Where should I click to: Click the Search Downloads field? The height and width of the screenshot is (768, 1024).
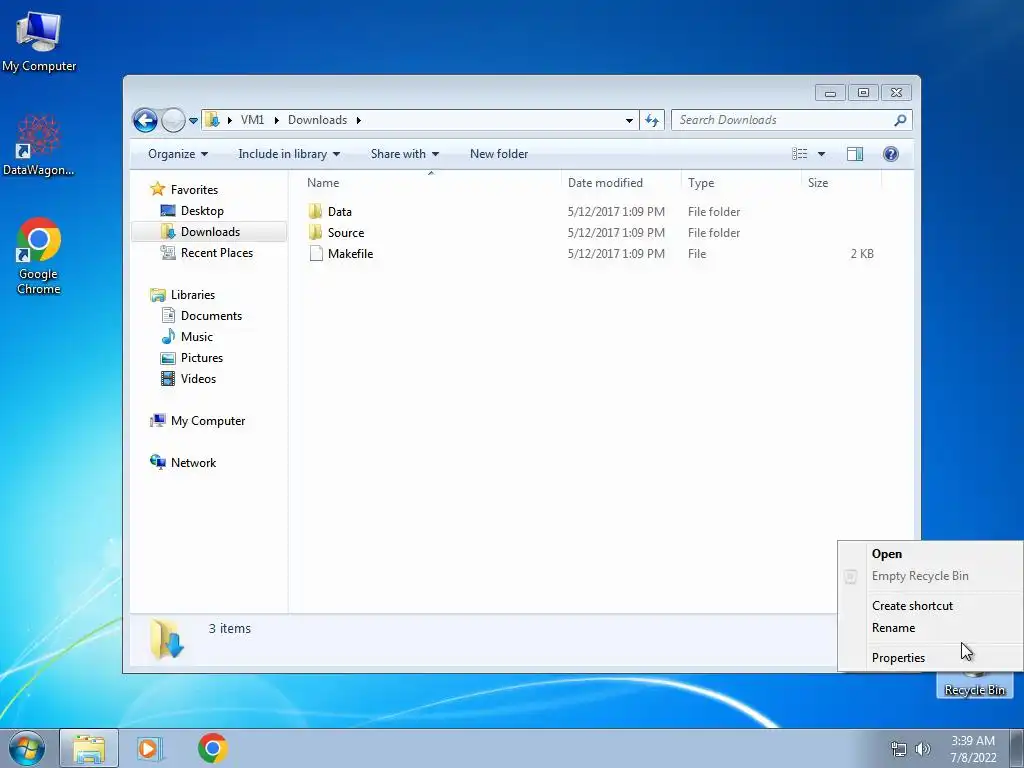point(792,120)
